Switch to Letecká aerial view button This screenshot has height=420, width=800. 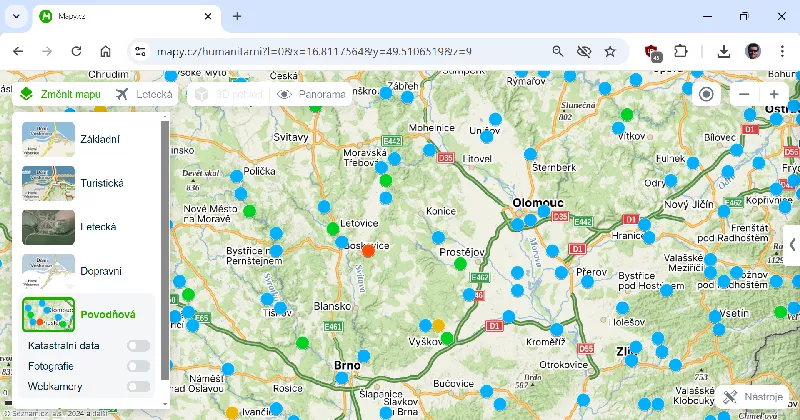(x=145, y=94)
